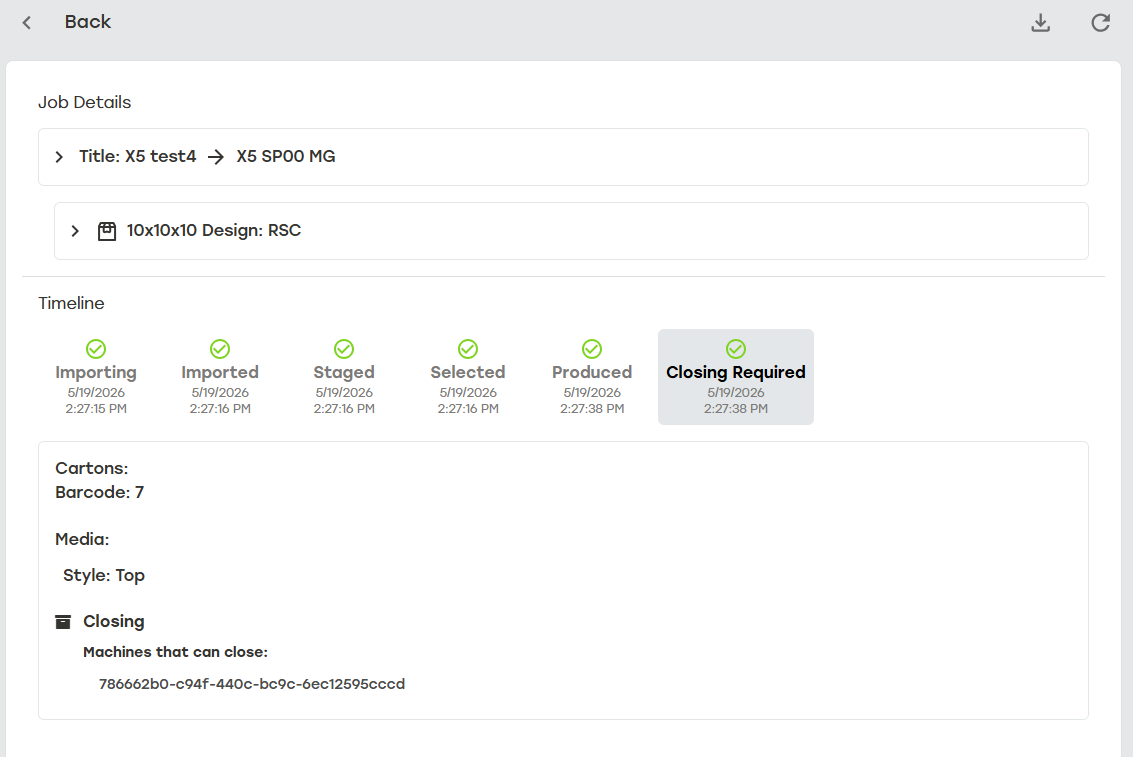Click the Job Details heading

85,103
